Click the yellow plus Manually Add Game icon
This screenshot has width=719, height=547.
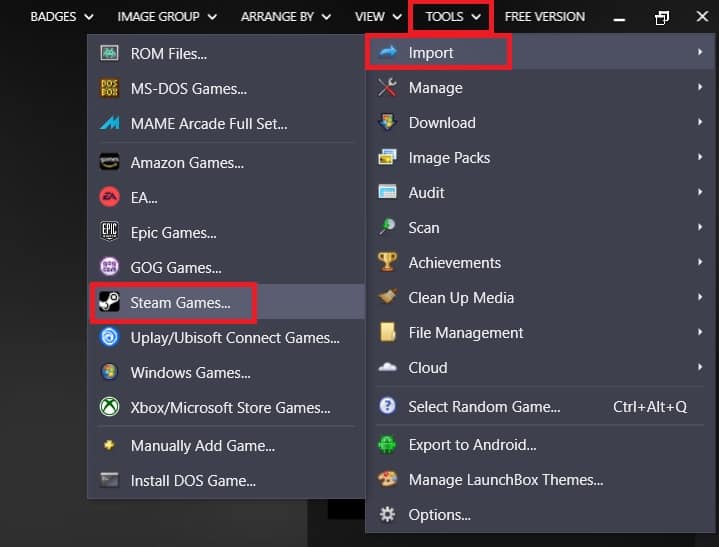109,445
